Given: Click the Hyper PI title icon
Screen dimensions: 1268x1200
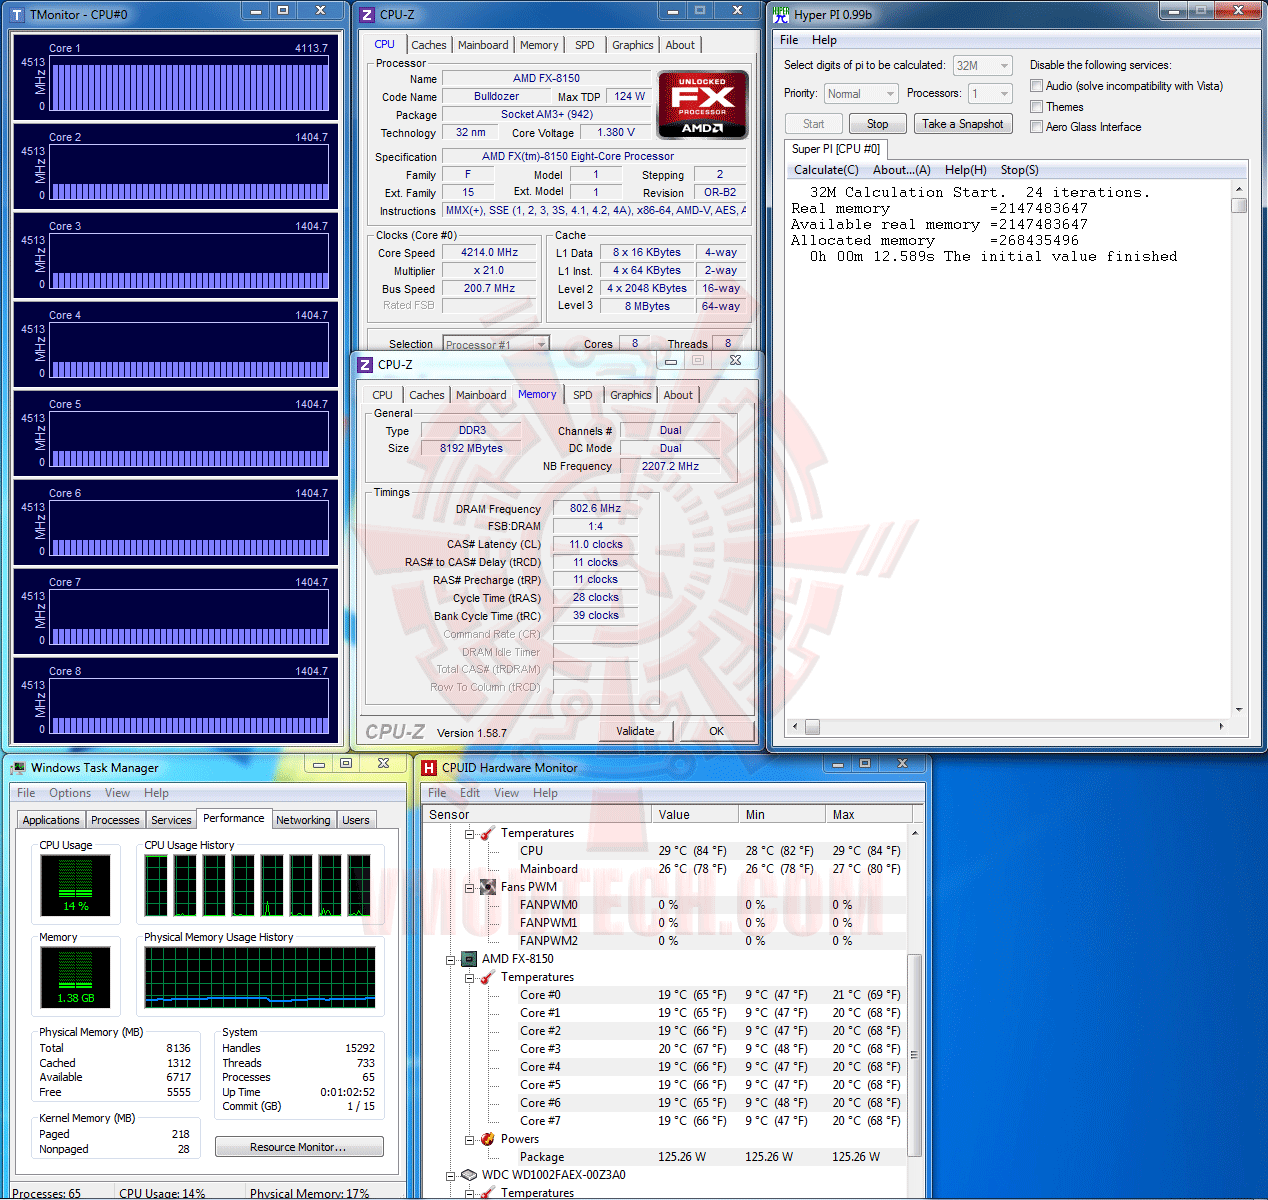Looking at the screenshot, I should pyautogui.click(x=781, y=14).
